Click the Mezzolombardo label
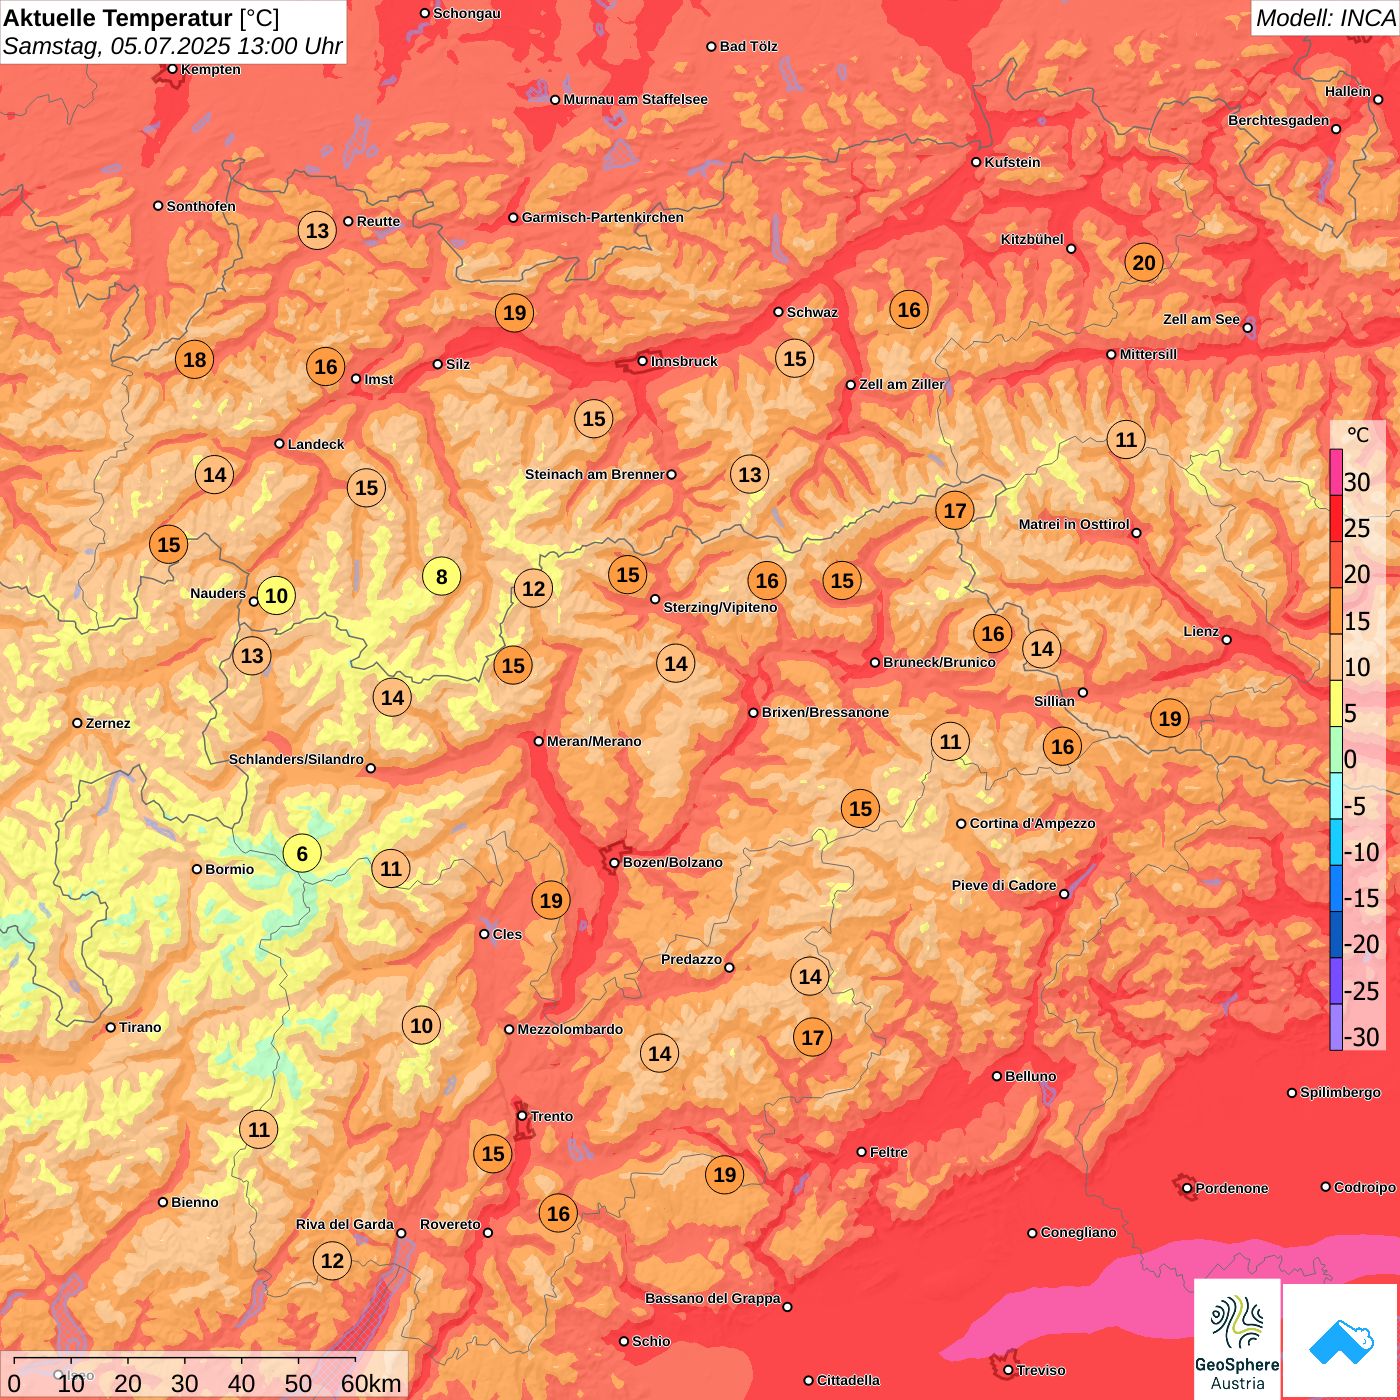This screenshot has width=1400, height=1400. tap(570, 1029)
